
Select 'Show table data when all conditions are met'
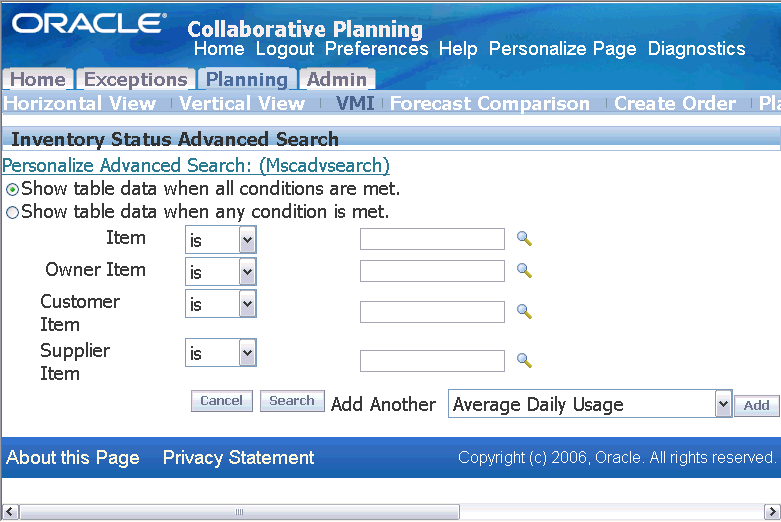pos(12,189)
